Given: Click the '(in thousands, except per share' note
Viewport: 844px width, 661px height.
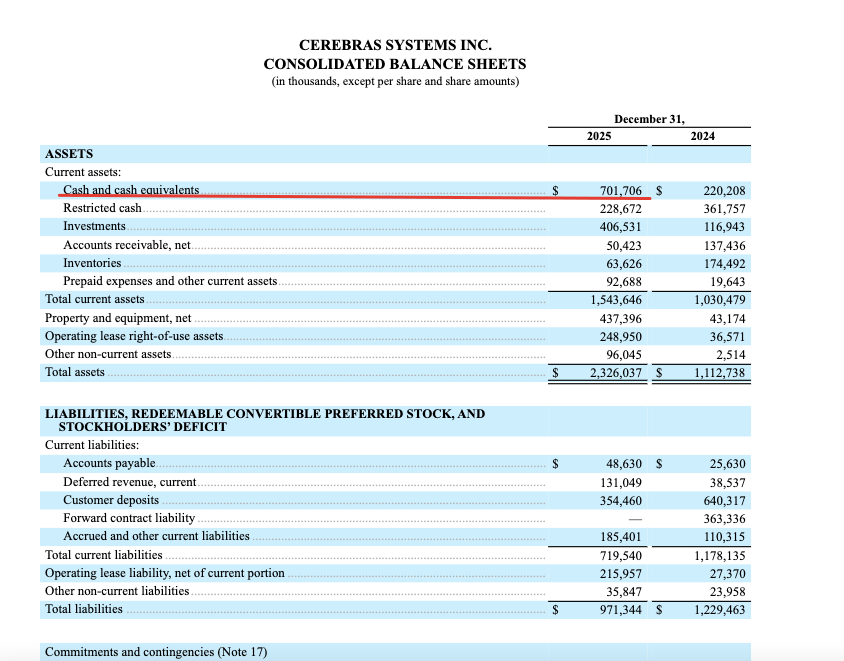Looking at the screenshot, I should pyautogui.click(x=395, y=81).
